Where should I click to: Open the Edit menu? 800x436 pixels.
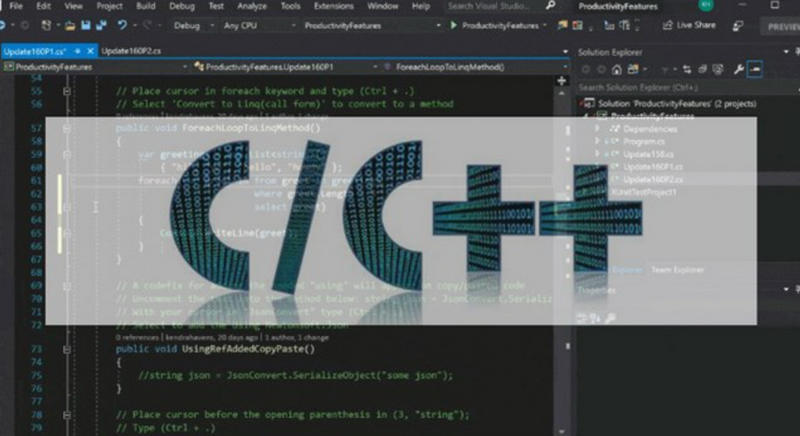[x=43, y=6]
